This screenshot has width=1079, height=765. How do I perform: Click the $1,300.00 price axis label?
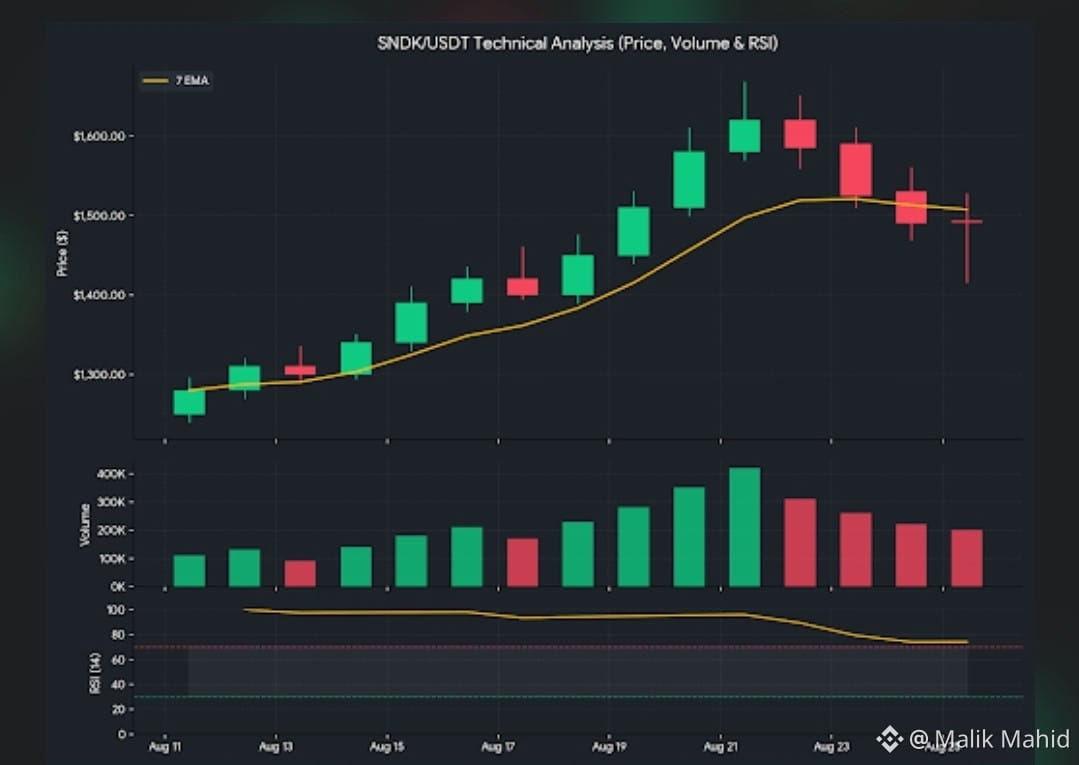[99, 375]
